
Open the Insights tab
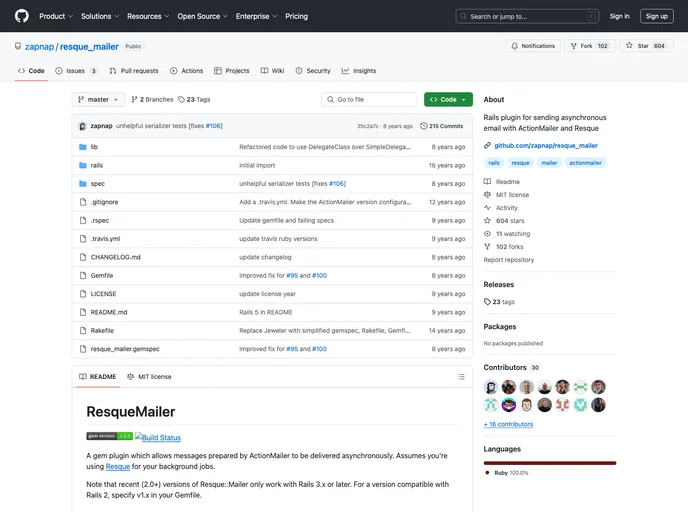click(359, 71)
